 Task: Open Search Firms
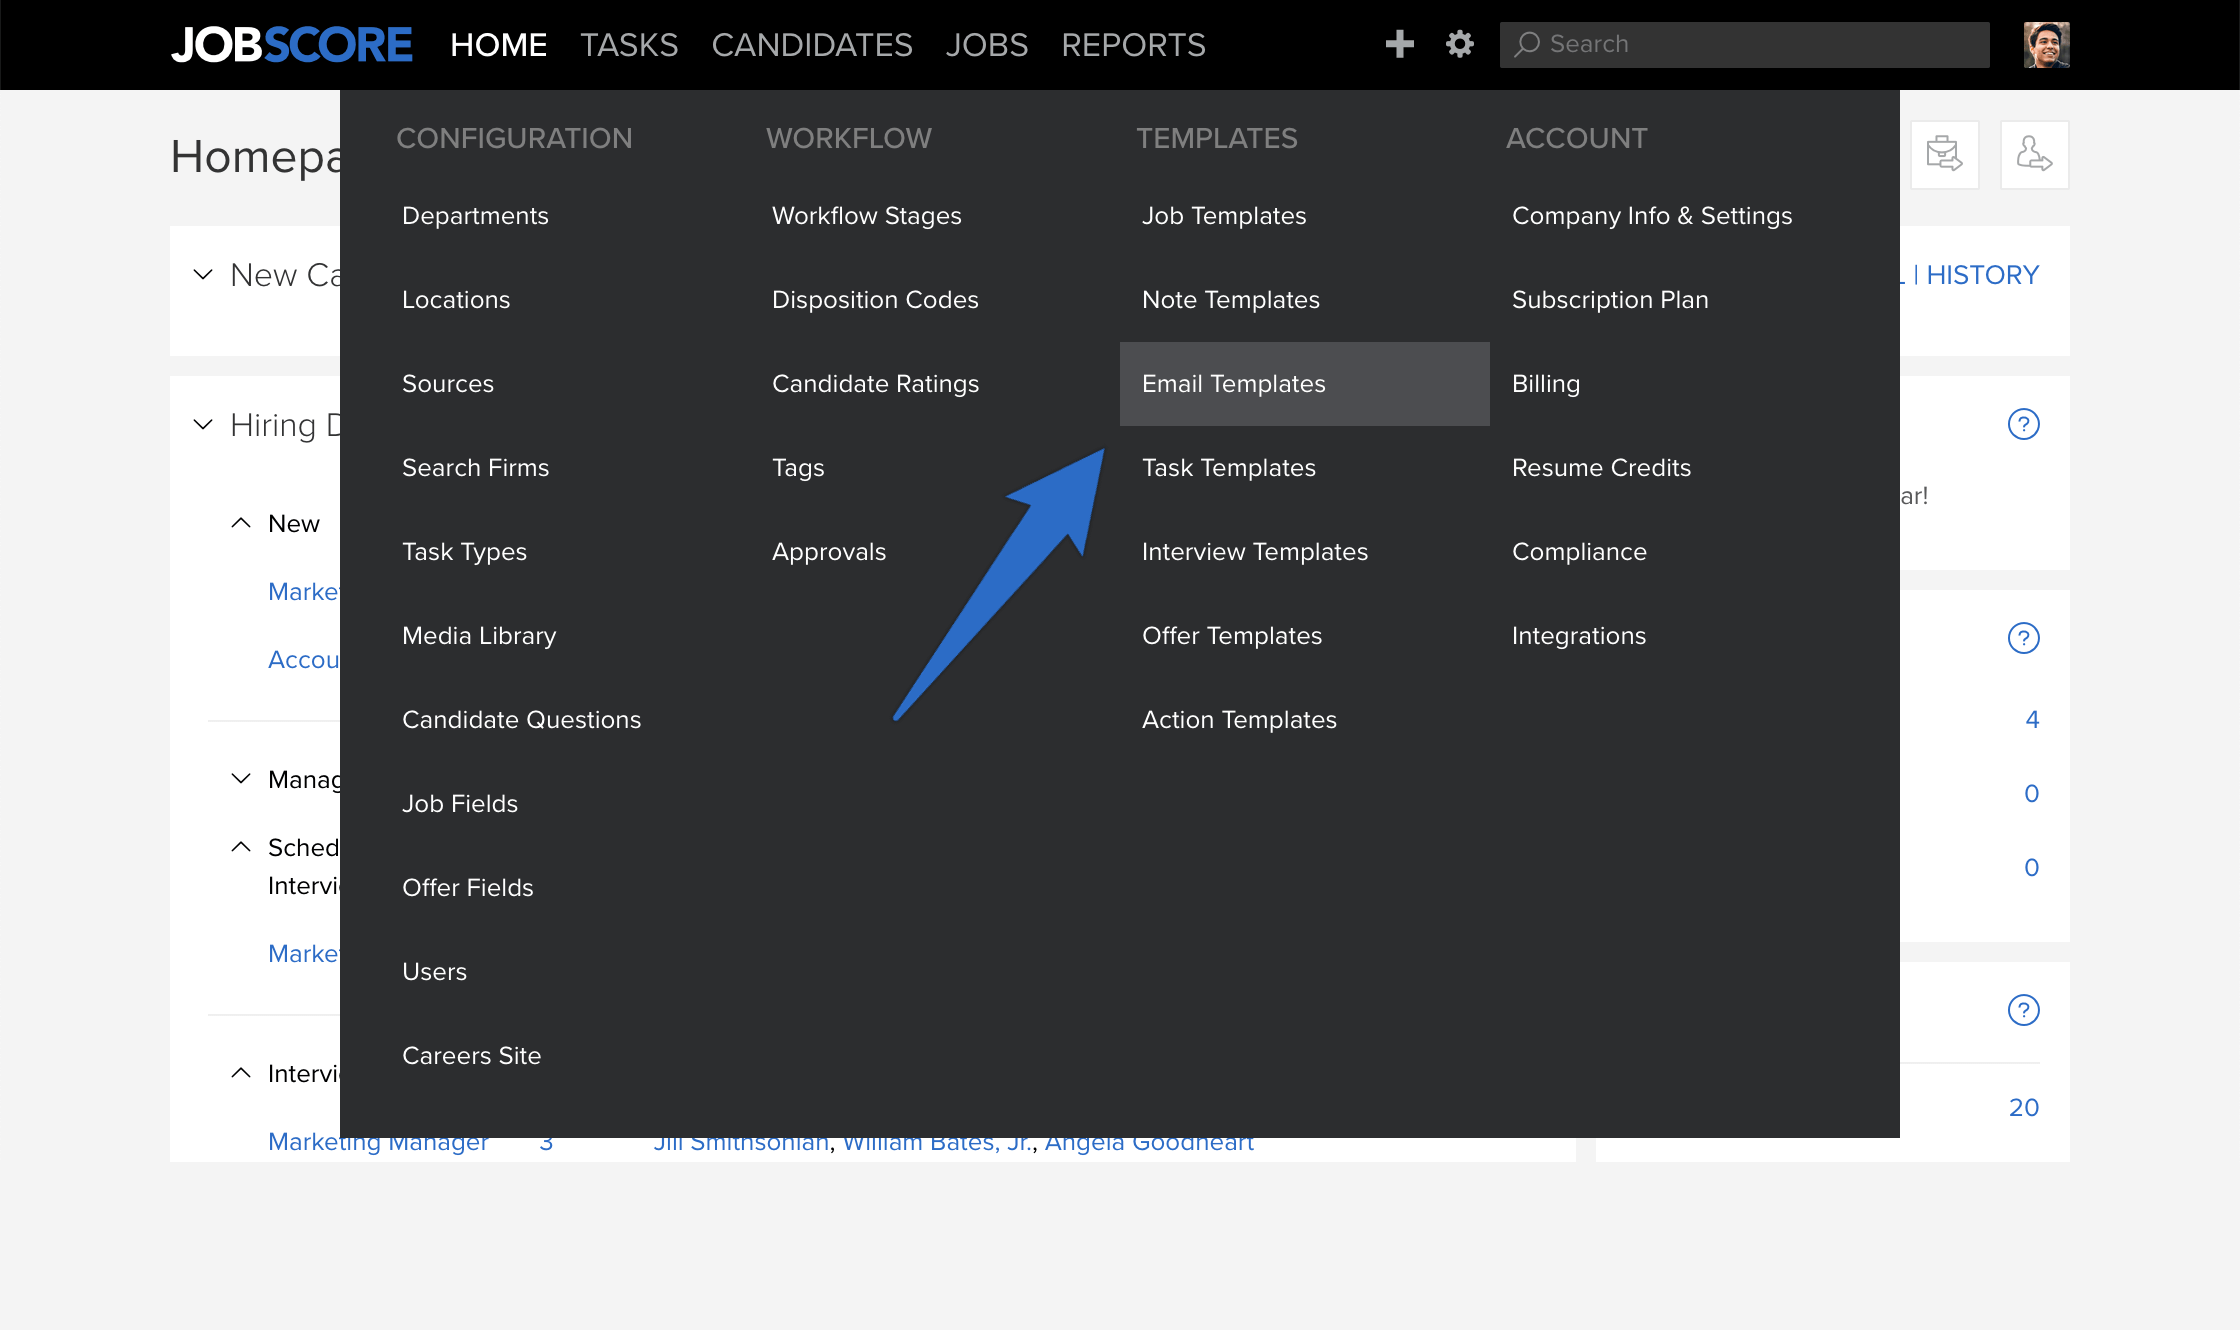click(x=476, y=468)
